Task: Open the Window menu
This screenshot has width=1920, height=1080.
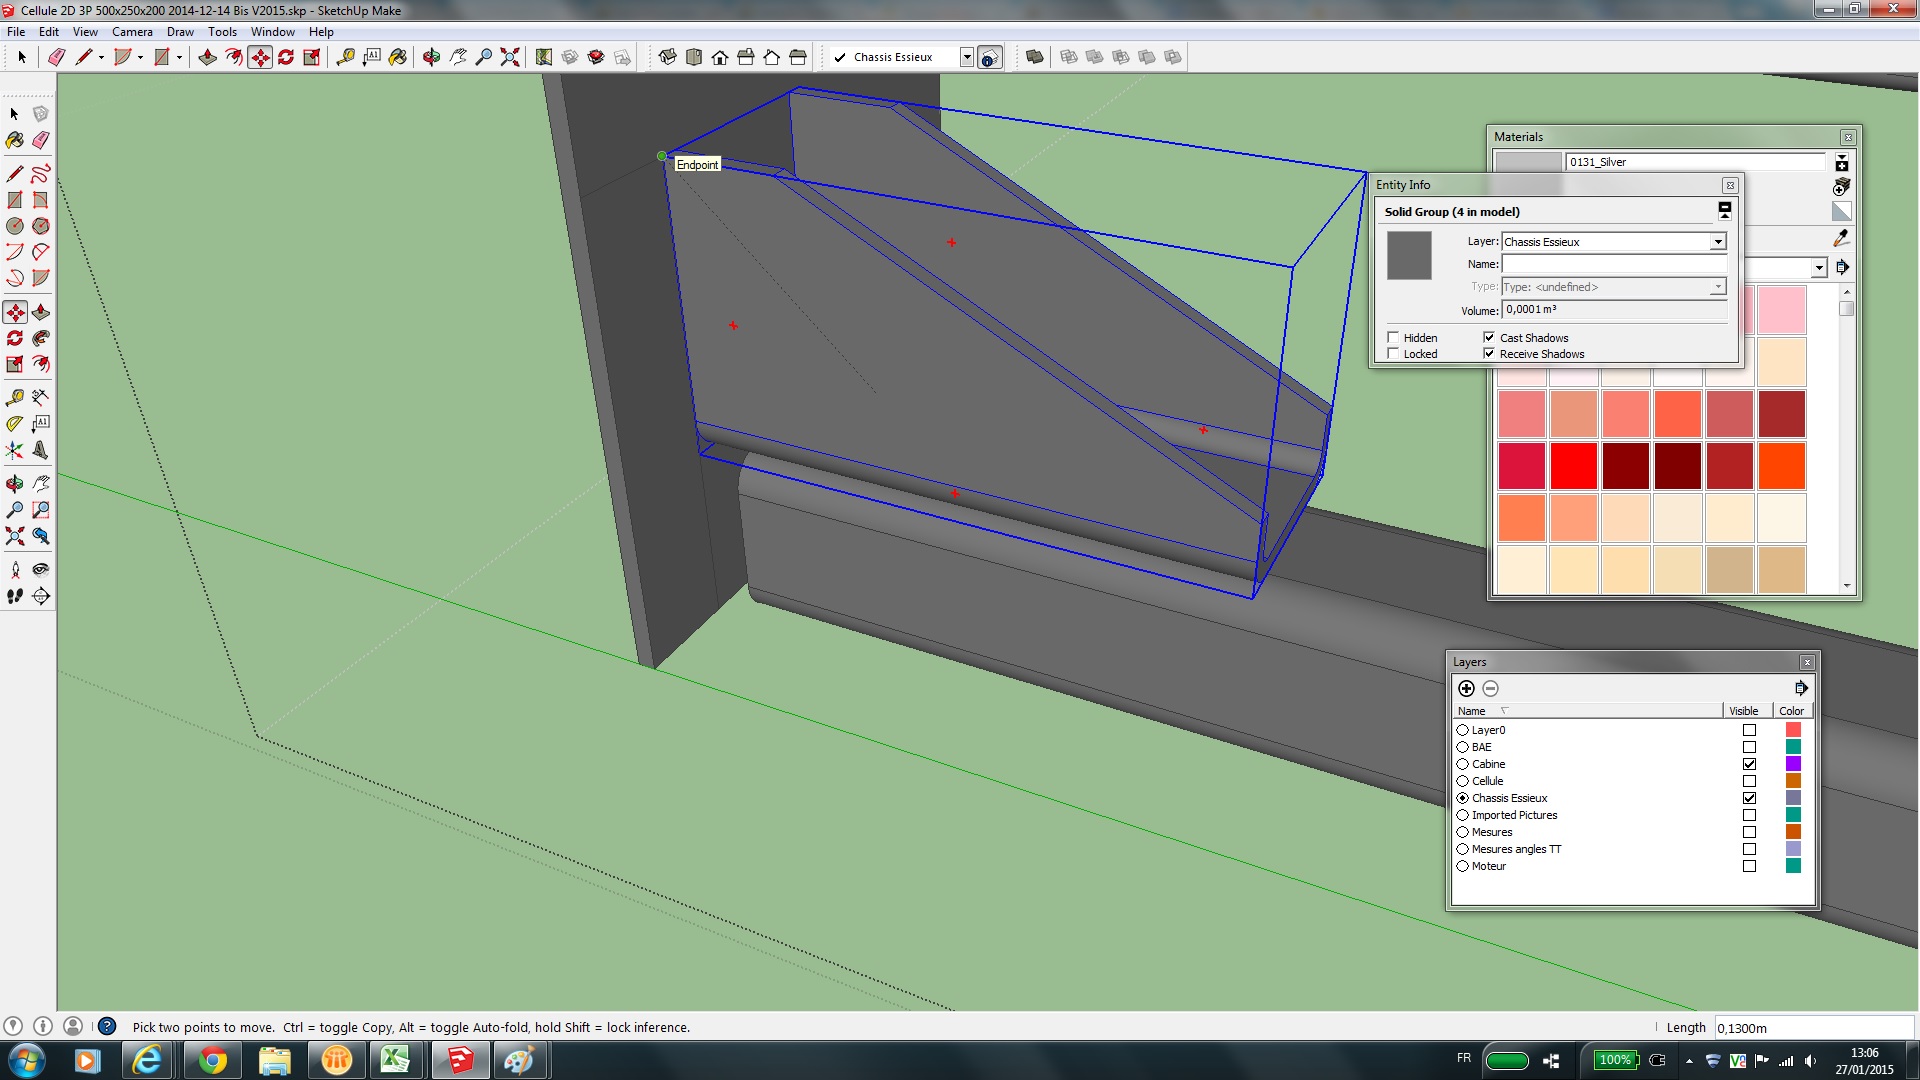Action: (x=272, y=32)
